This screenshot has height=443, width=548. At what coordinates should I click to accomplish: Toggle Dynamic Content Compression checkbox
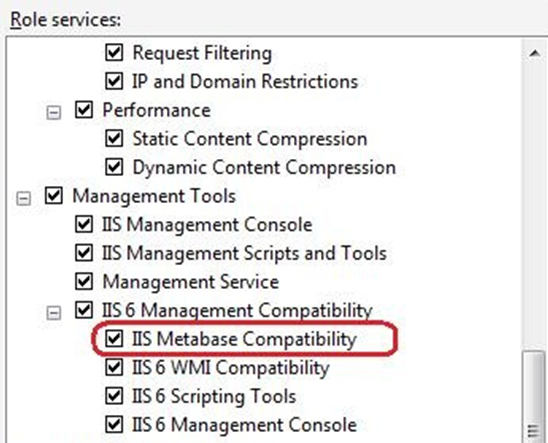point(114,167)
